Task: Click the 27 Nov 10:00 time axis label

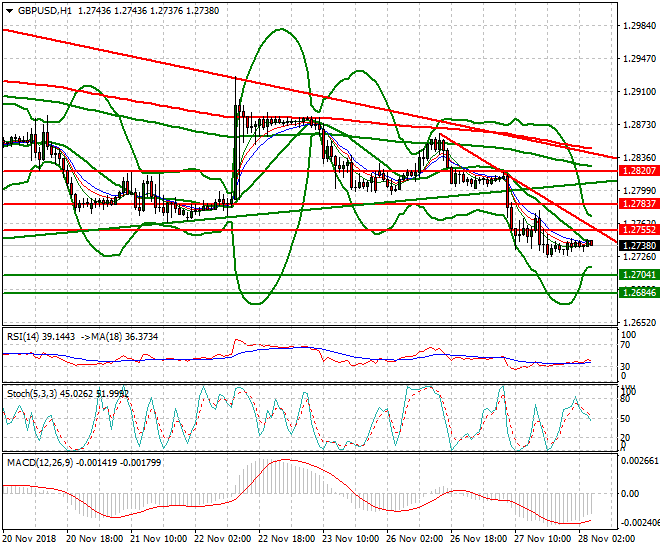Action: coord(543,539)
